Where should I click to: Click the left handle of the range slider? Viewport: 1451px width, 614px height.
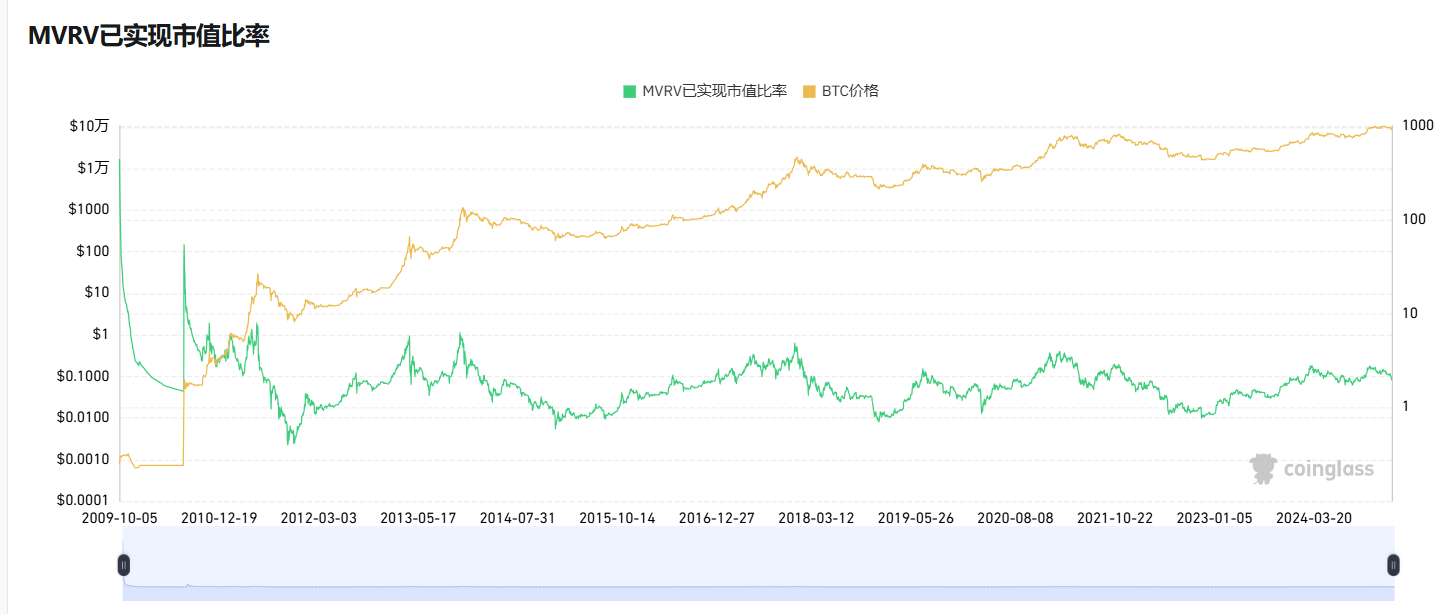coord(124,565)
